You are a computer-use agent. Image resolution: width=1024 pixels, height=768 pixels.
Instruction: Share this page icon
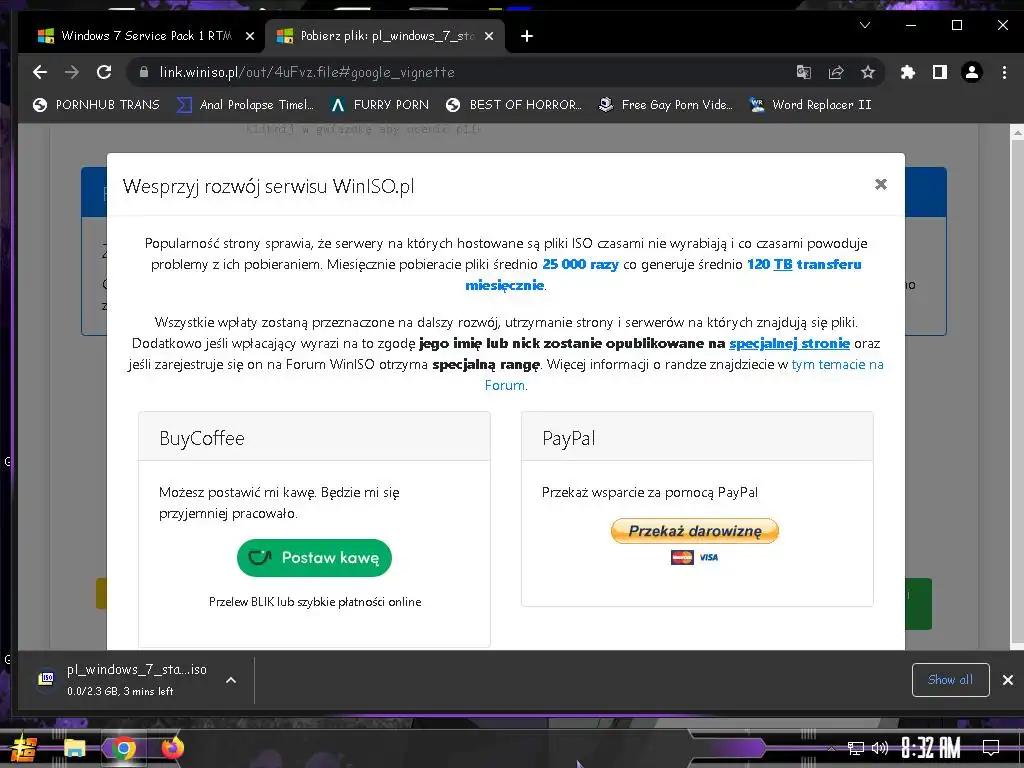[x=836, y=72]
